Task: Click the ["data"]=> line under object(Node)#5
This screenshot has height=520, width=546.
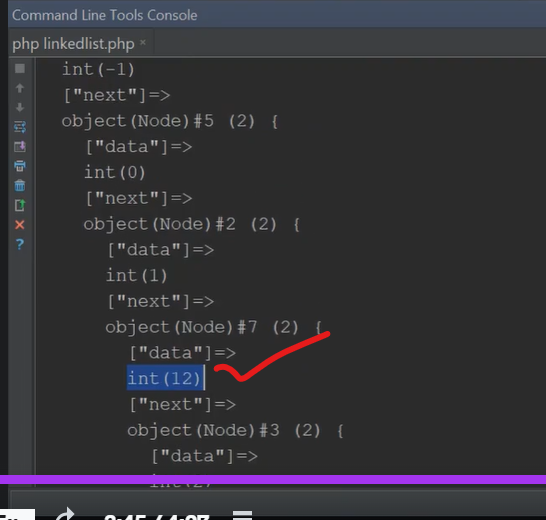Action: (x=139, y=147)
